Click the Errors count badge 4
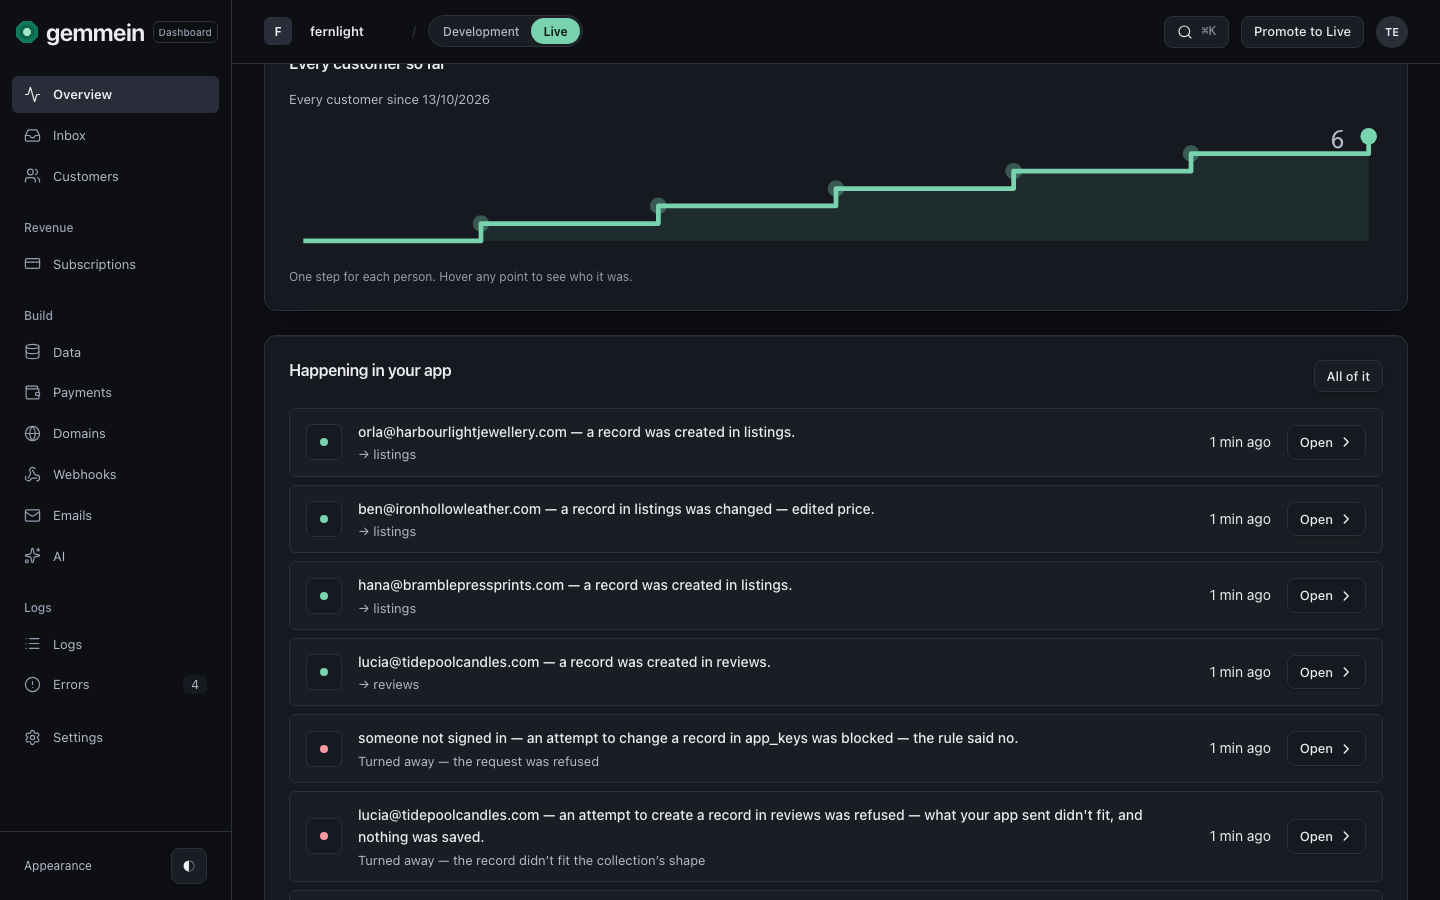This screenshot has width=1440, height=900. click(x=195, y=685)
